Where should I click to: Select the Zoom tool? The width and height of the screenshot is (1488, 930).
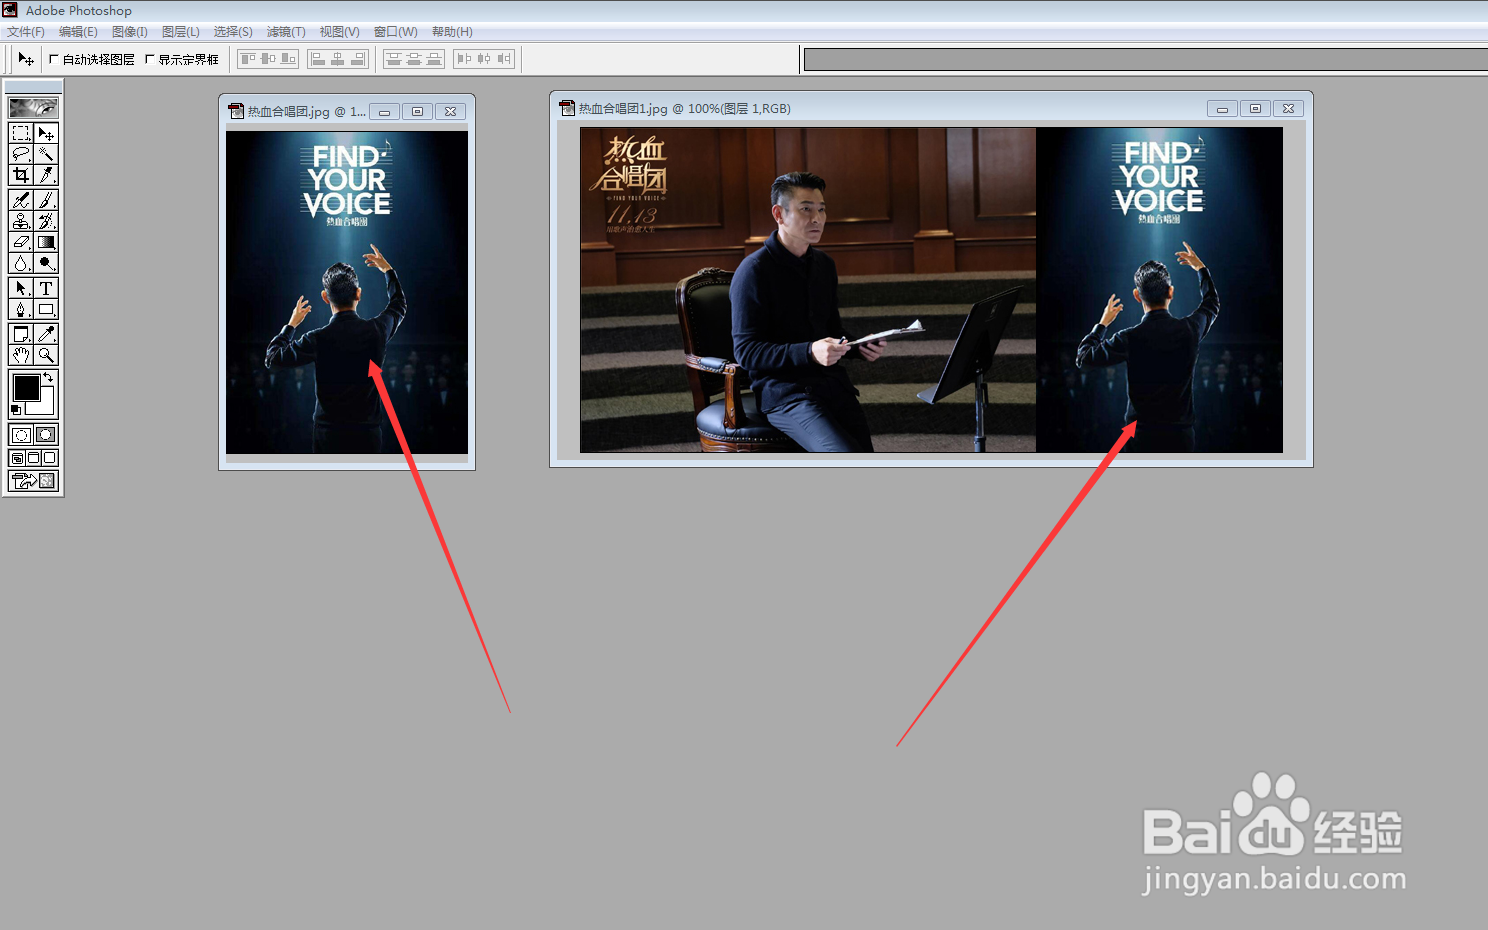46,355
